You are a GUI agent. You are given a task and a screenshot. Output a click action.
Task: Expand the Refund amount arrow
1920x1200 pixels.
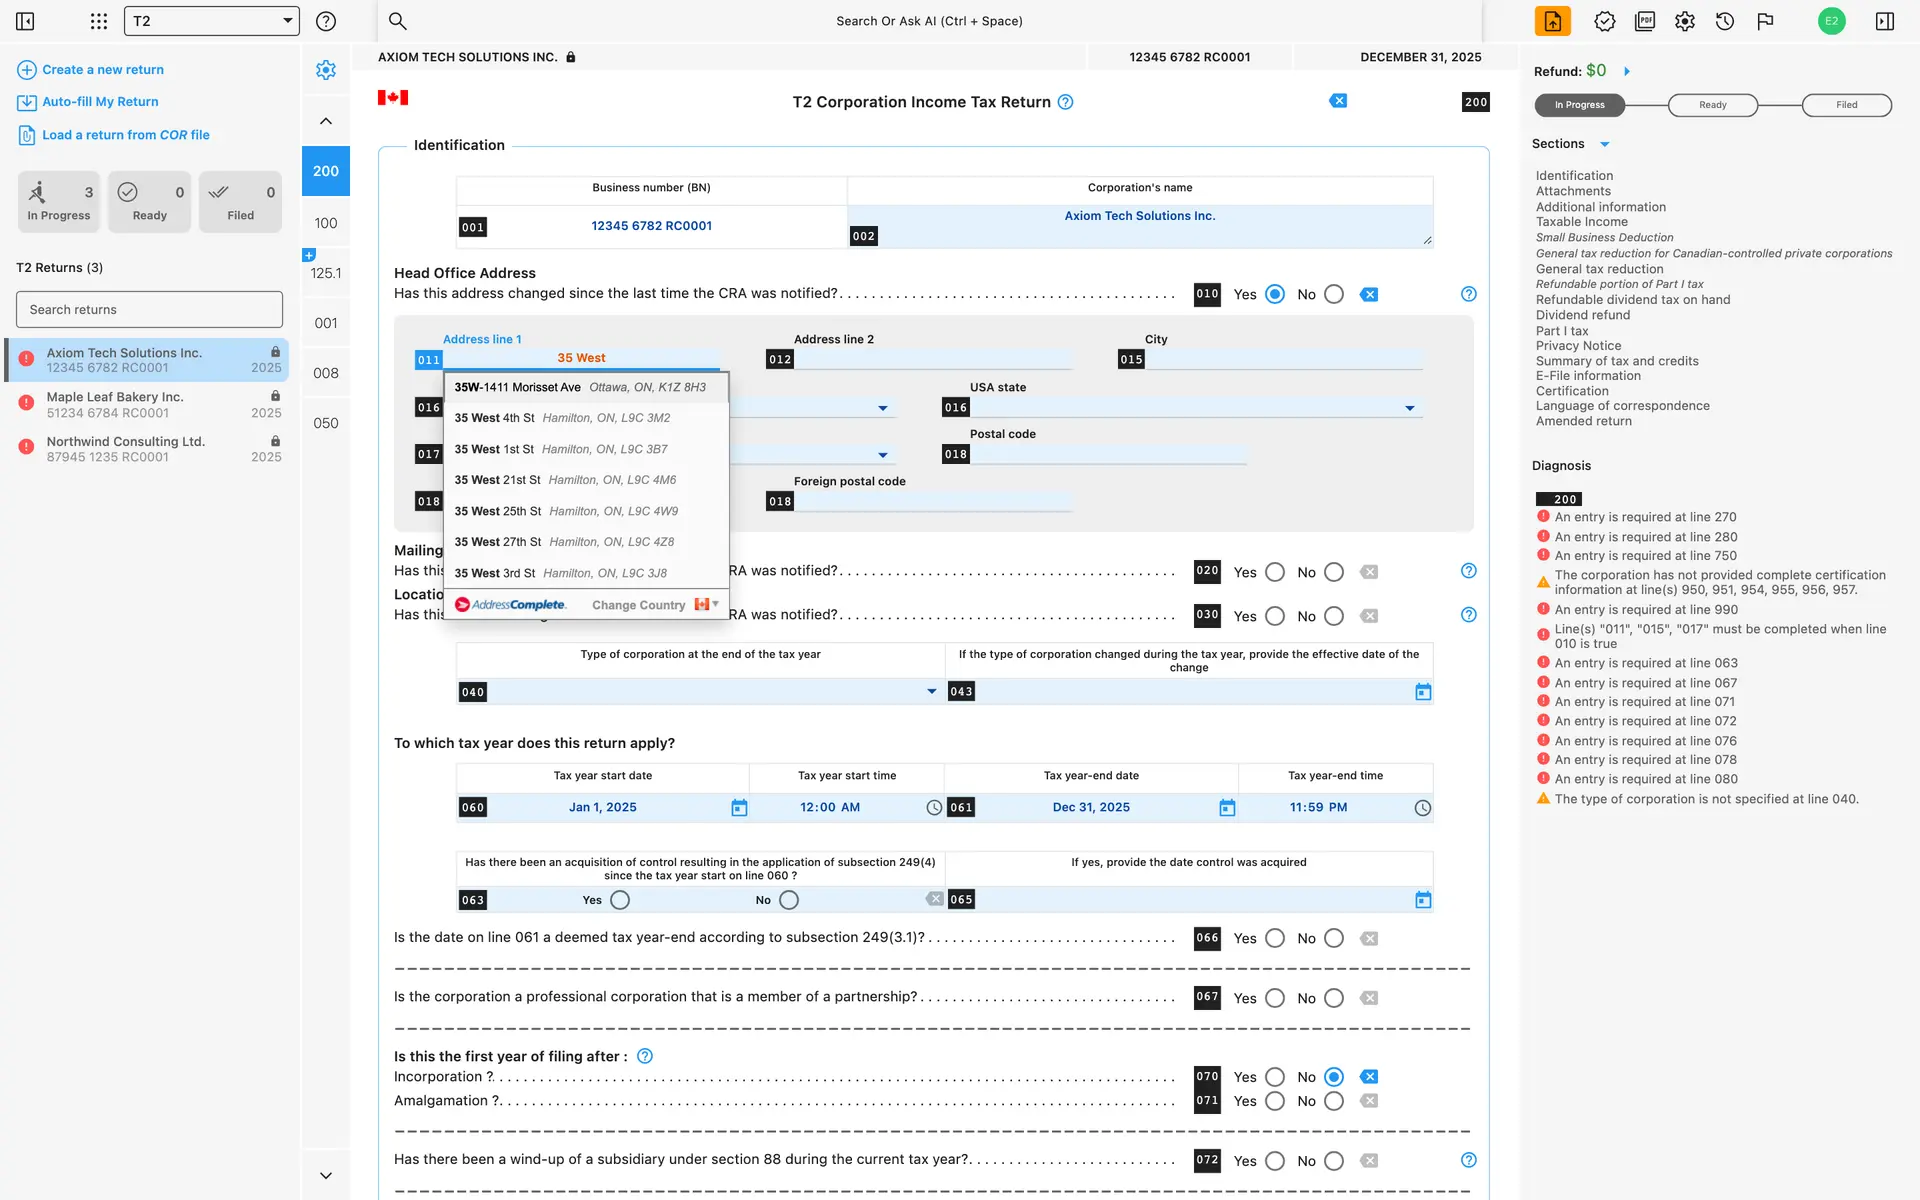1627,71
